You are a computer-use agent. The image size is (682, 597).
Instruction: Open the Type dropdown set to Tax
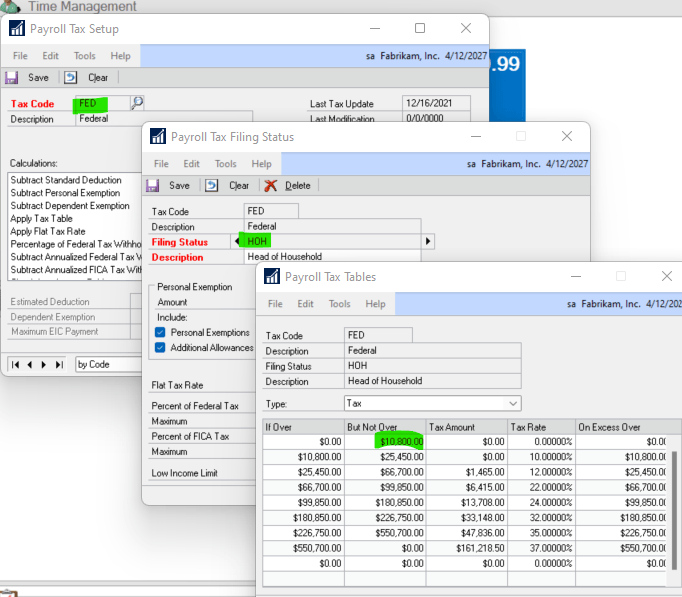513,404
